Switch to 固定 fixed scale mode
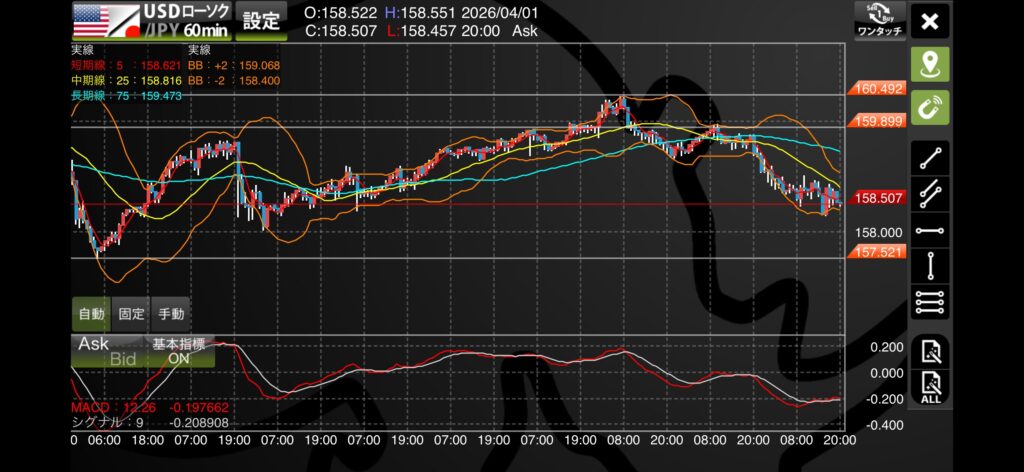The image size is (1024, 472). point(131,313)
